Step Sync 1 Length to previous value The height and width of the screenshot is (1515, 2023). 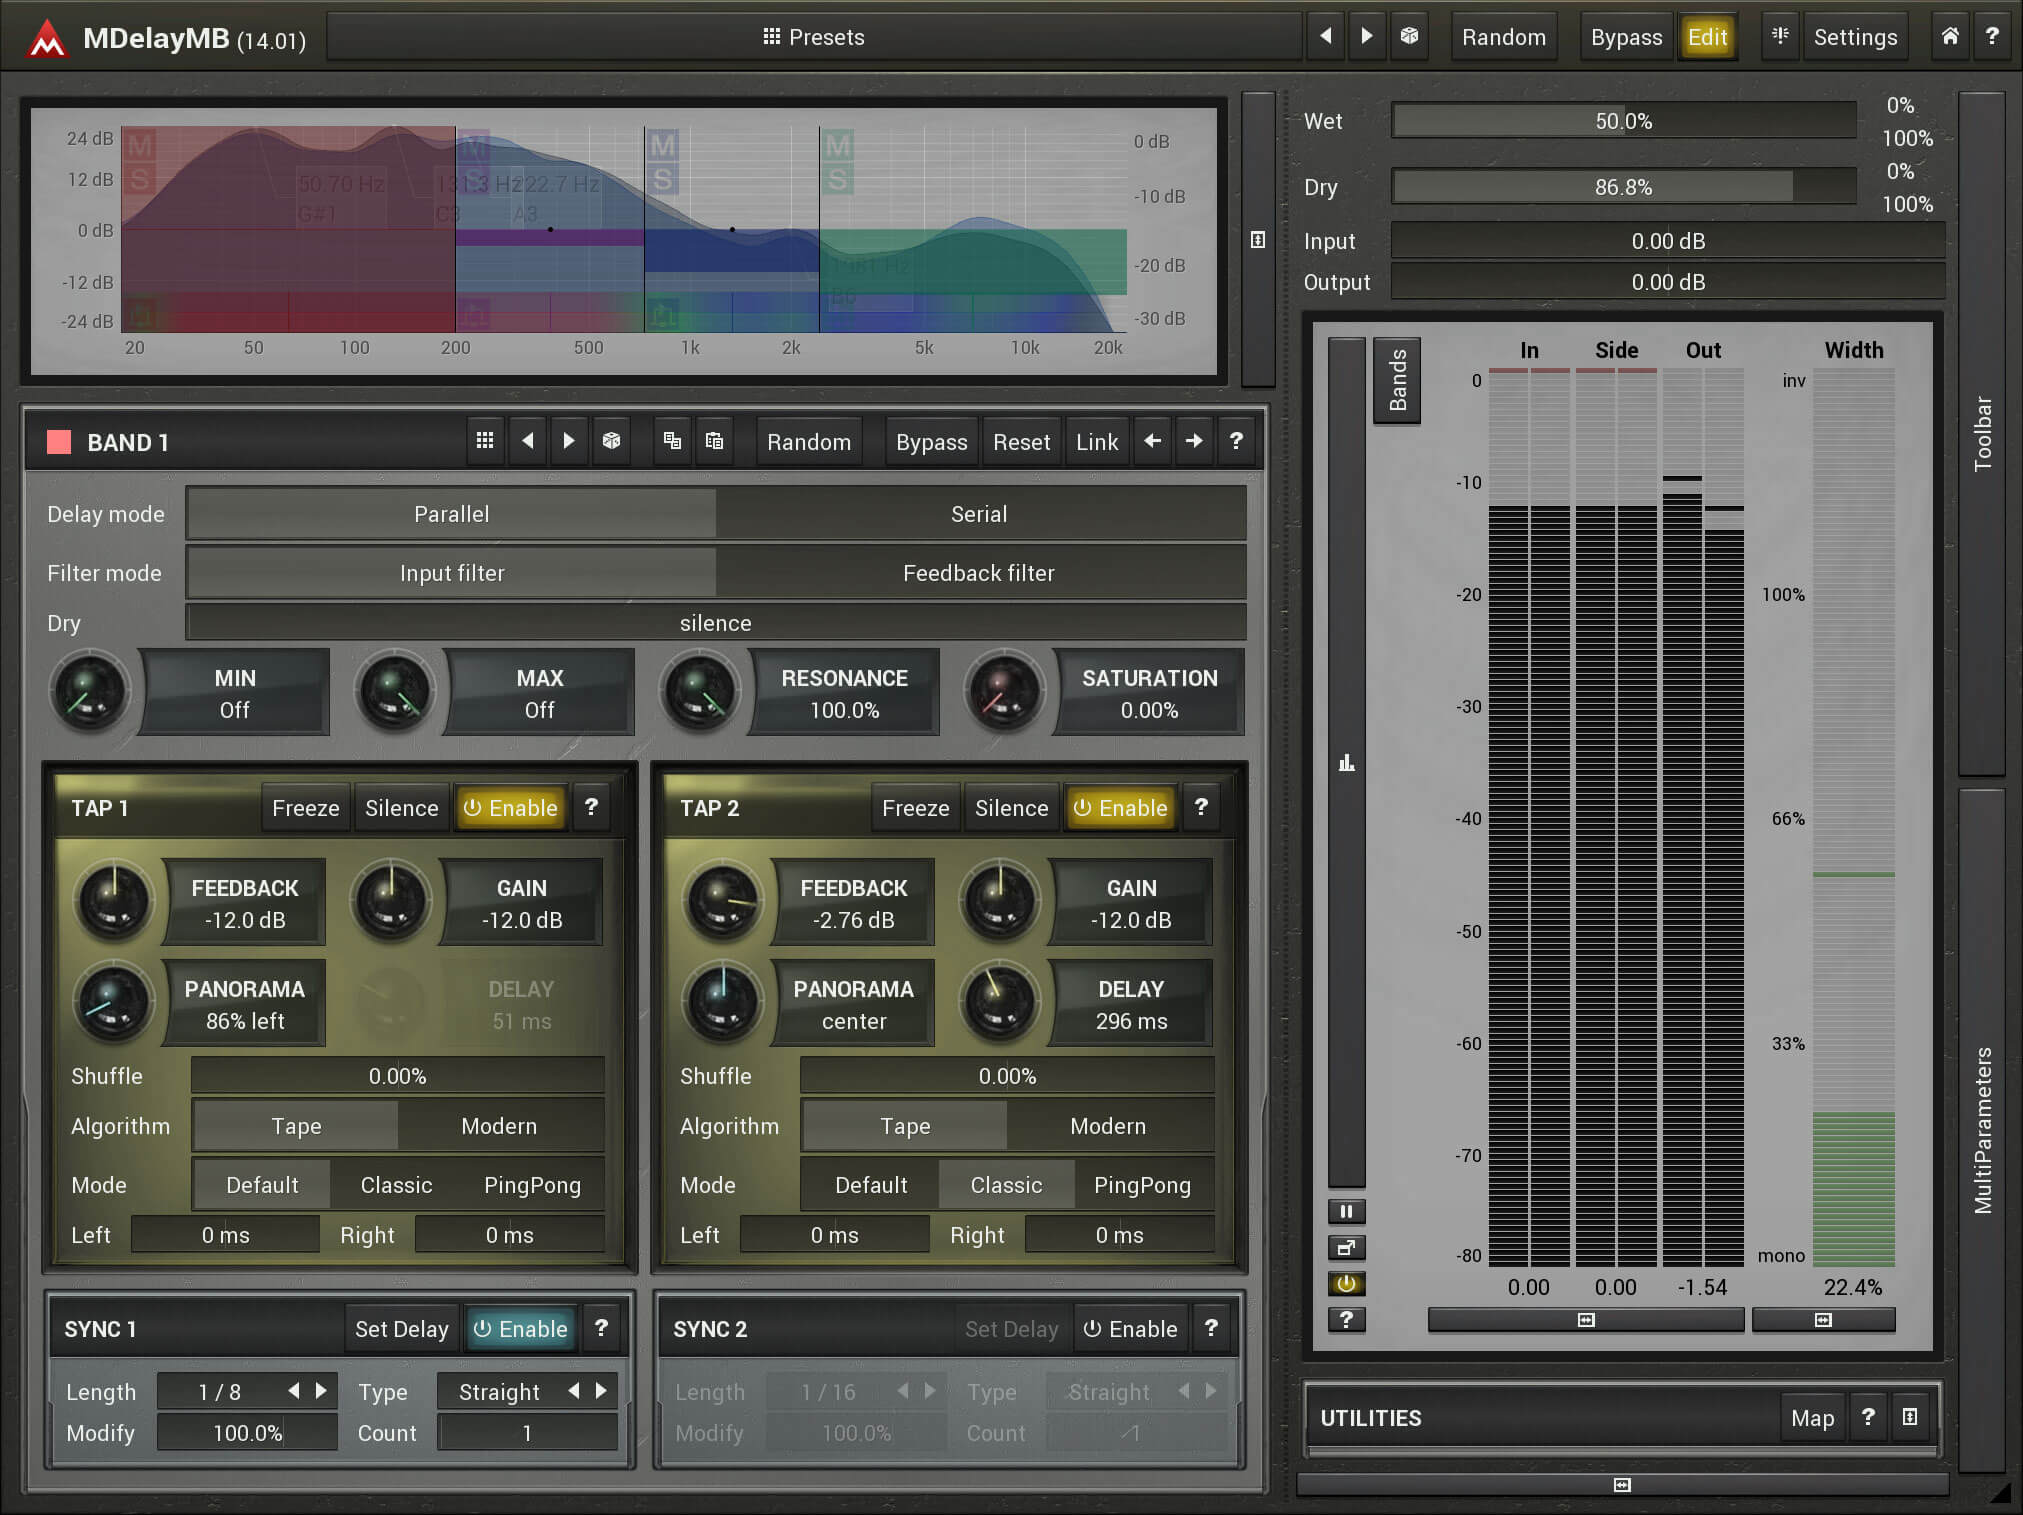point(294,1390)
